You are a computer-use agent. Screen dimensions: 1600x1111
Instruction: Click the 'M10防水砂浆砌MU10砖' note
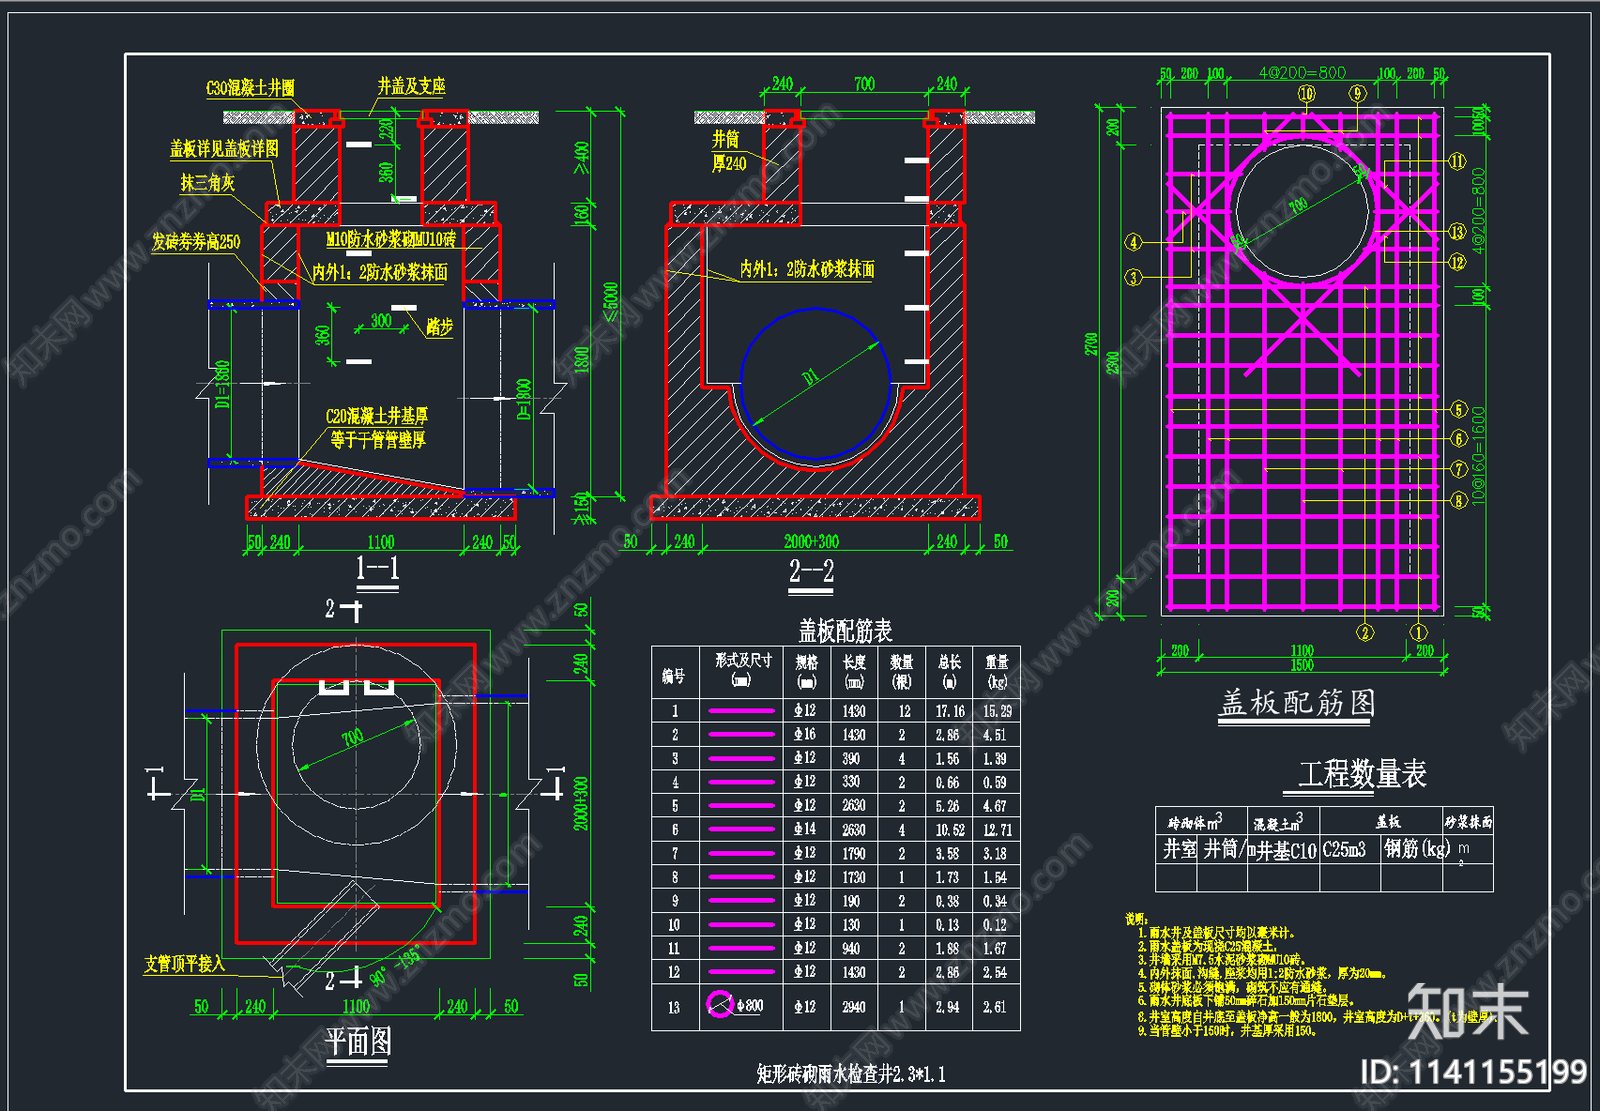pos(391,240)
